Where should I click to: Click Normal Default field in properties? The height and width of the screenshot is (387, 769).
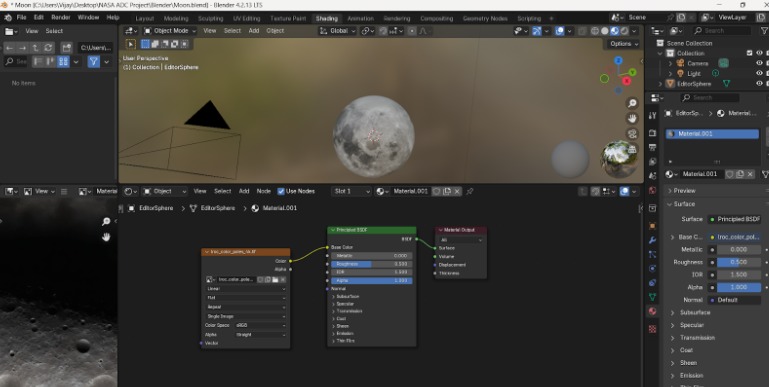pyautogui.click(x=735, y=300)
